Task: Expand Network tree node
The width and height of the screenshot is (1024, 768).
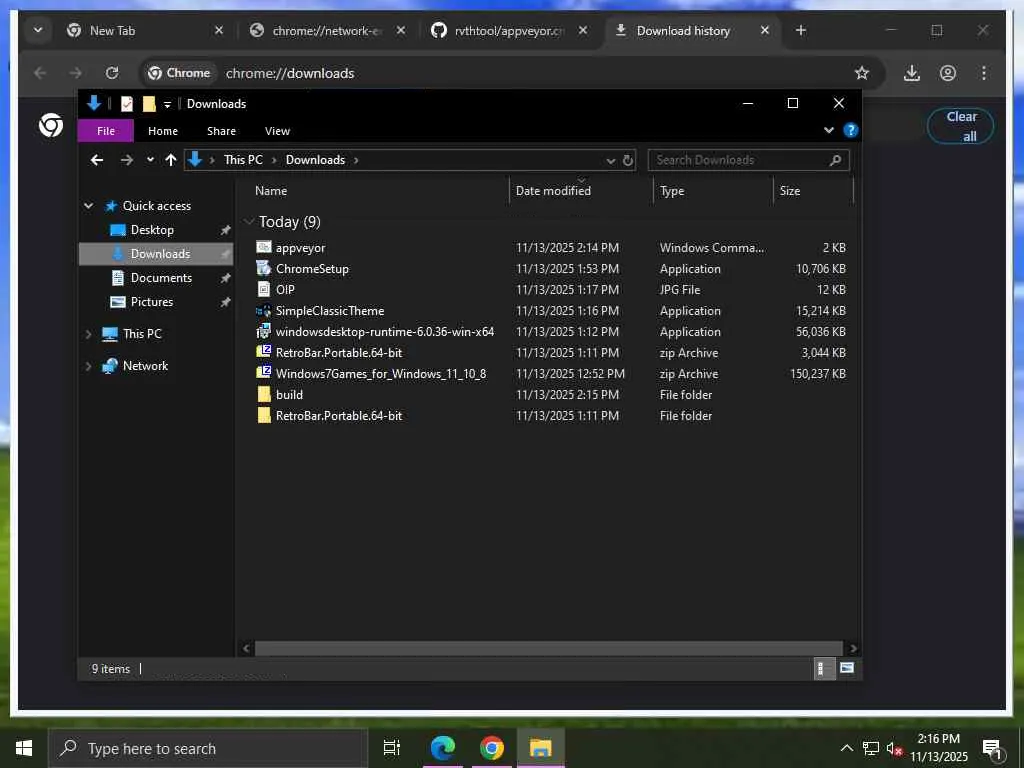Action: pos(88,366)
